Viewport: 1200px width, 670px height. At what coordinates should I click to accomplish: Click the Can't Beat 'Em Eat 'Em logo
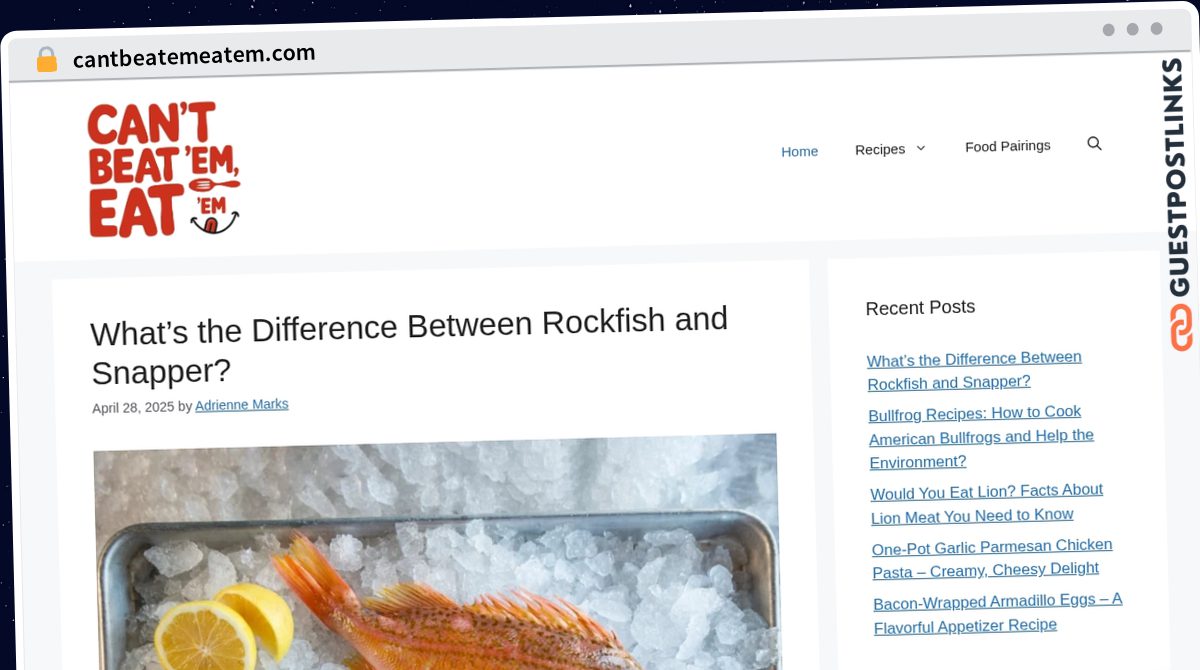[164, 170]
